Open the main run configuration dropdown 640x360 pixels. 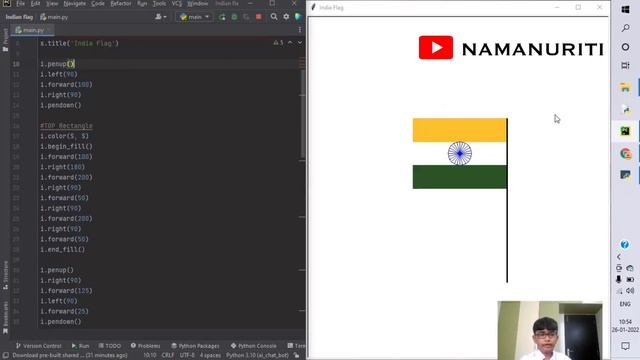tap(195, 17)
